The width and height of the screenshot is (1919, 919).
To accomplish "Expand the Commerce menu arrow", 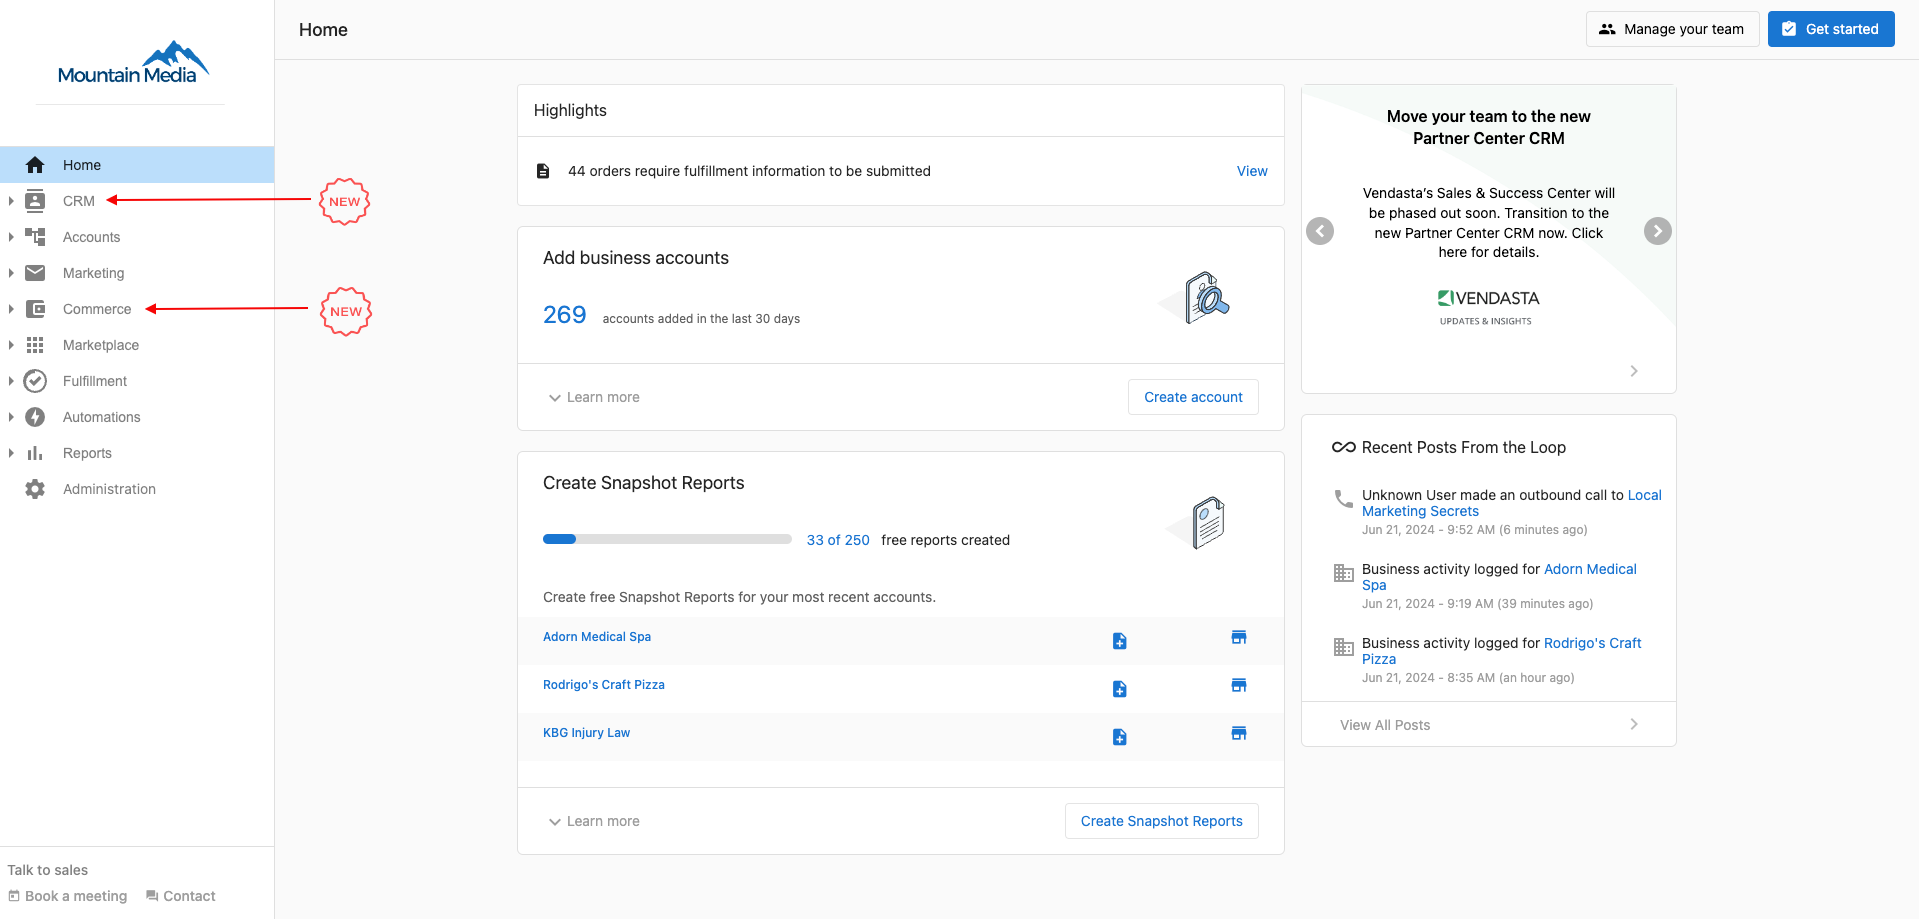I will [x=11, y=309].
